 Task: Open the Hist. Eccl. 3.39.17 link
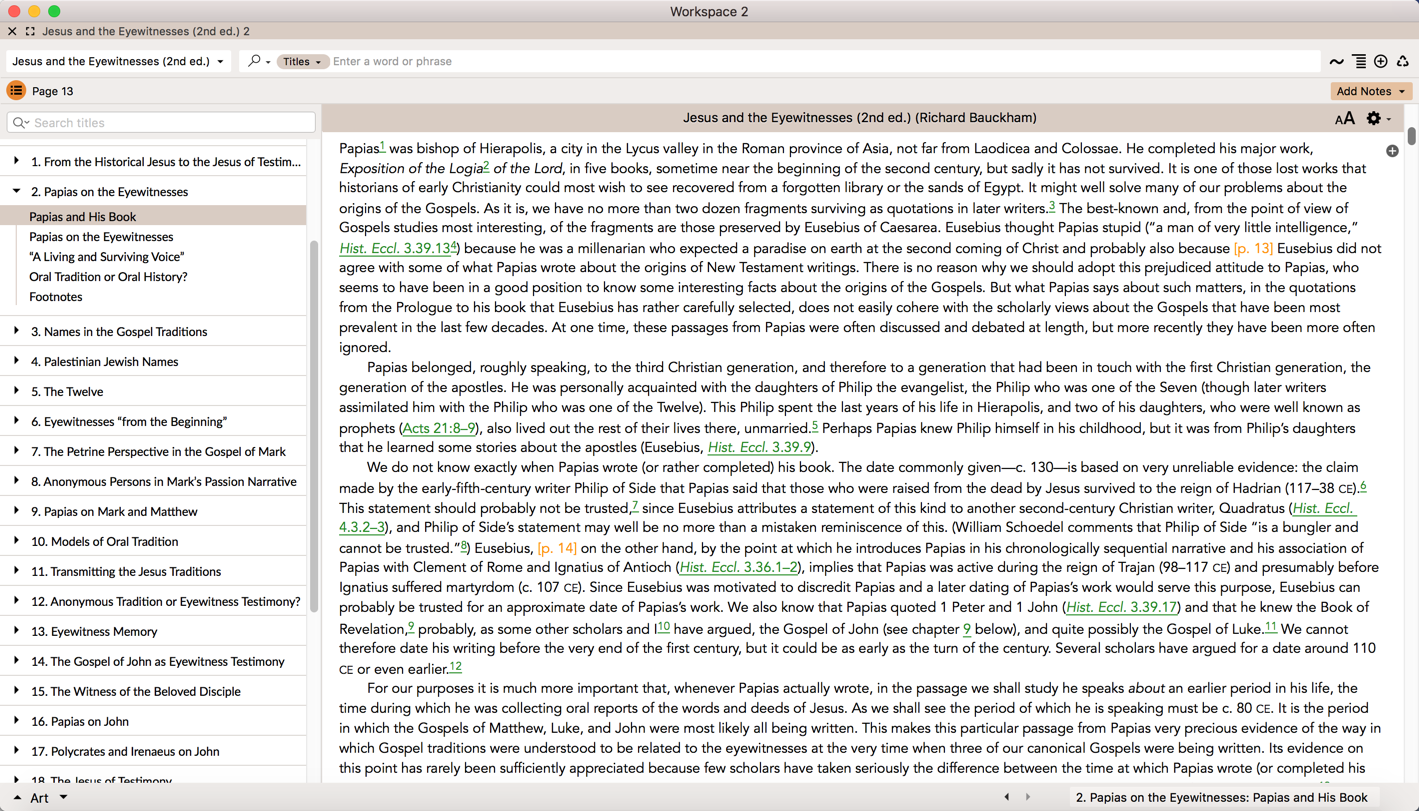tap(1122, 608)
